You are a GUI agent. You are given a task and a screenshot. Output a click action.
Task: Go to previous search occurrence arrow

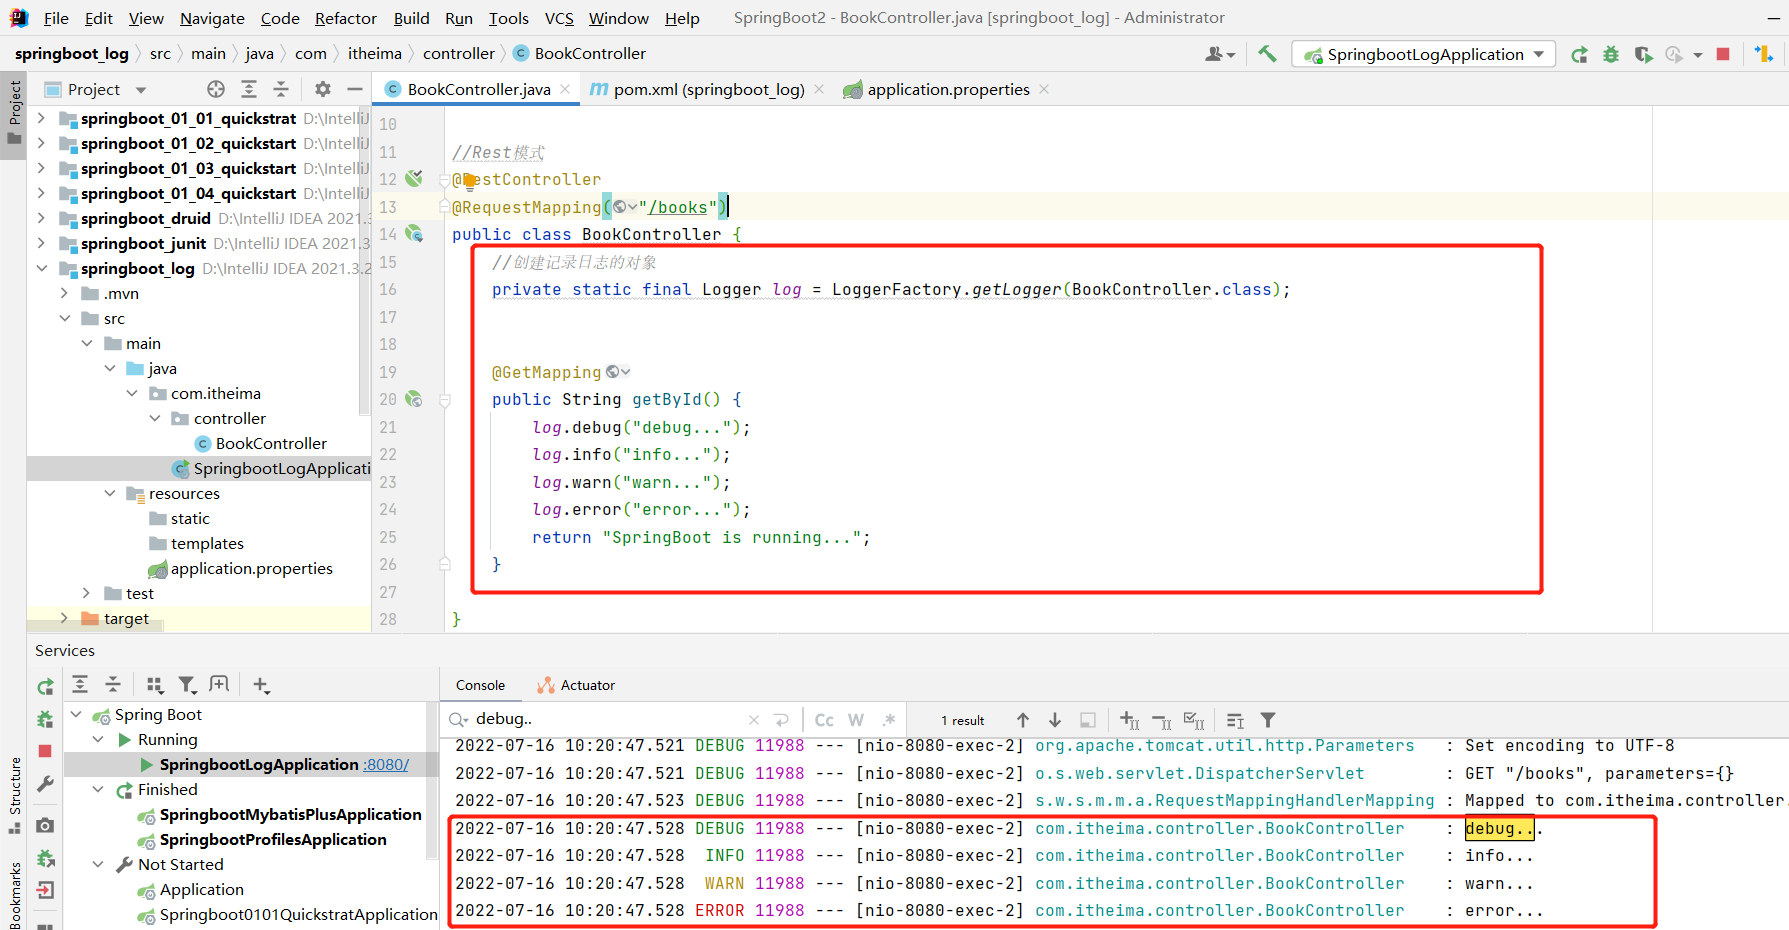tap(1022, 720)
